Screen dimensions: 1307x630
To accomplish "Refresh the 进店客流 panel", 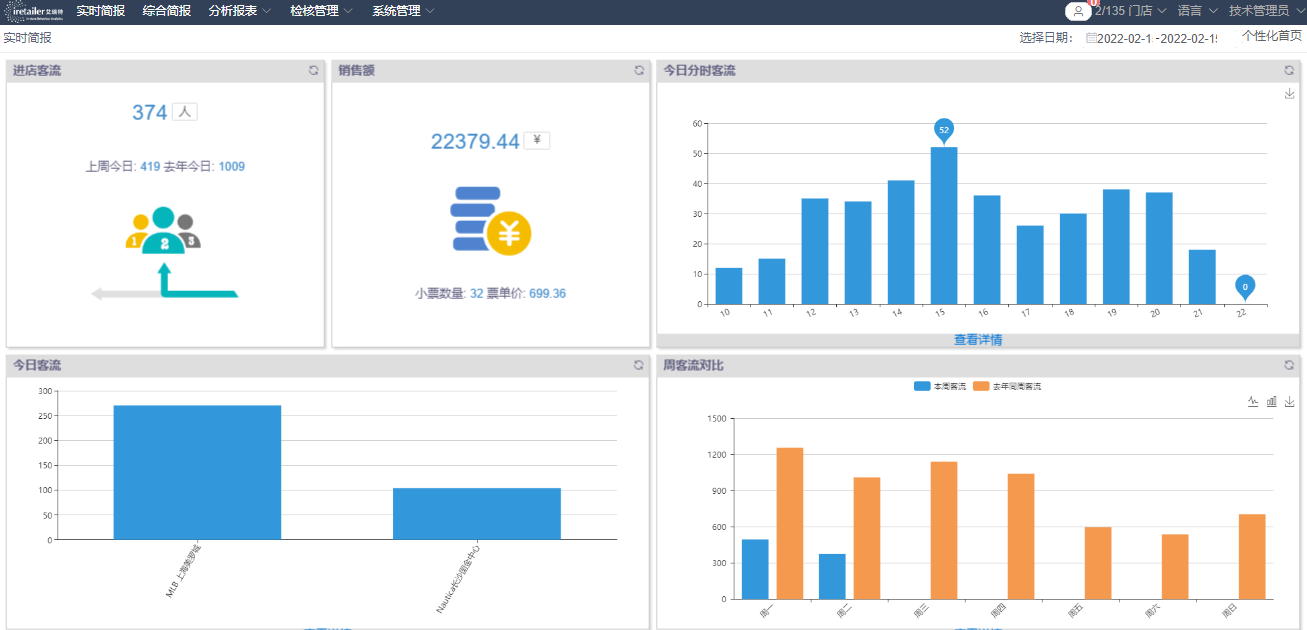I will [313, 71].
